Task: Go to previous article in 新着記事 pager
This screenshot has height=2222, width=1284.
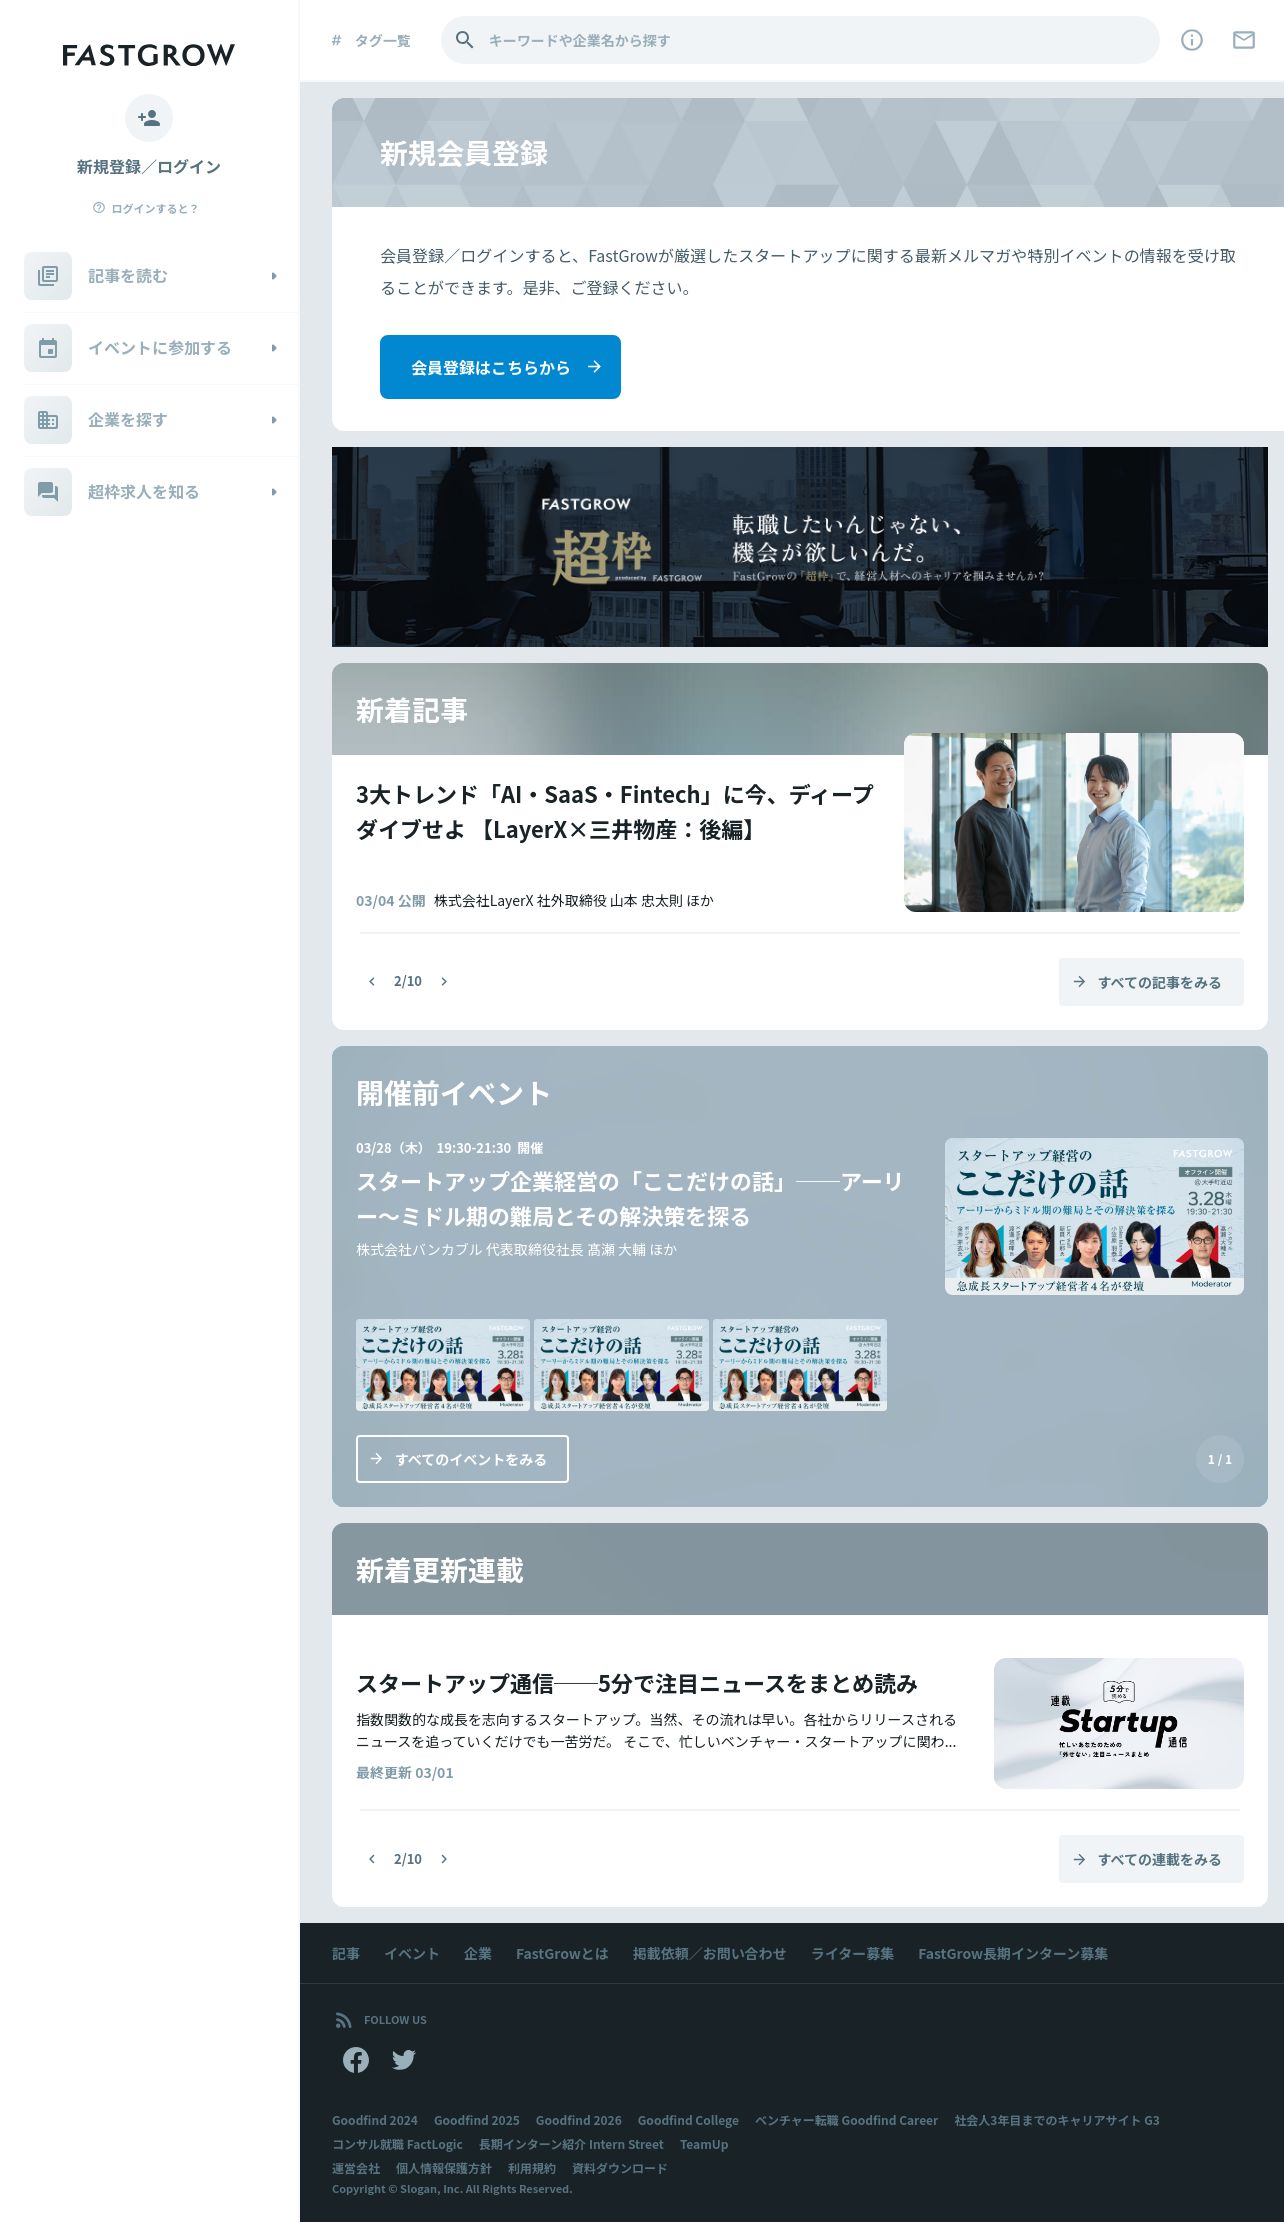Action: point(372,981)
